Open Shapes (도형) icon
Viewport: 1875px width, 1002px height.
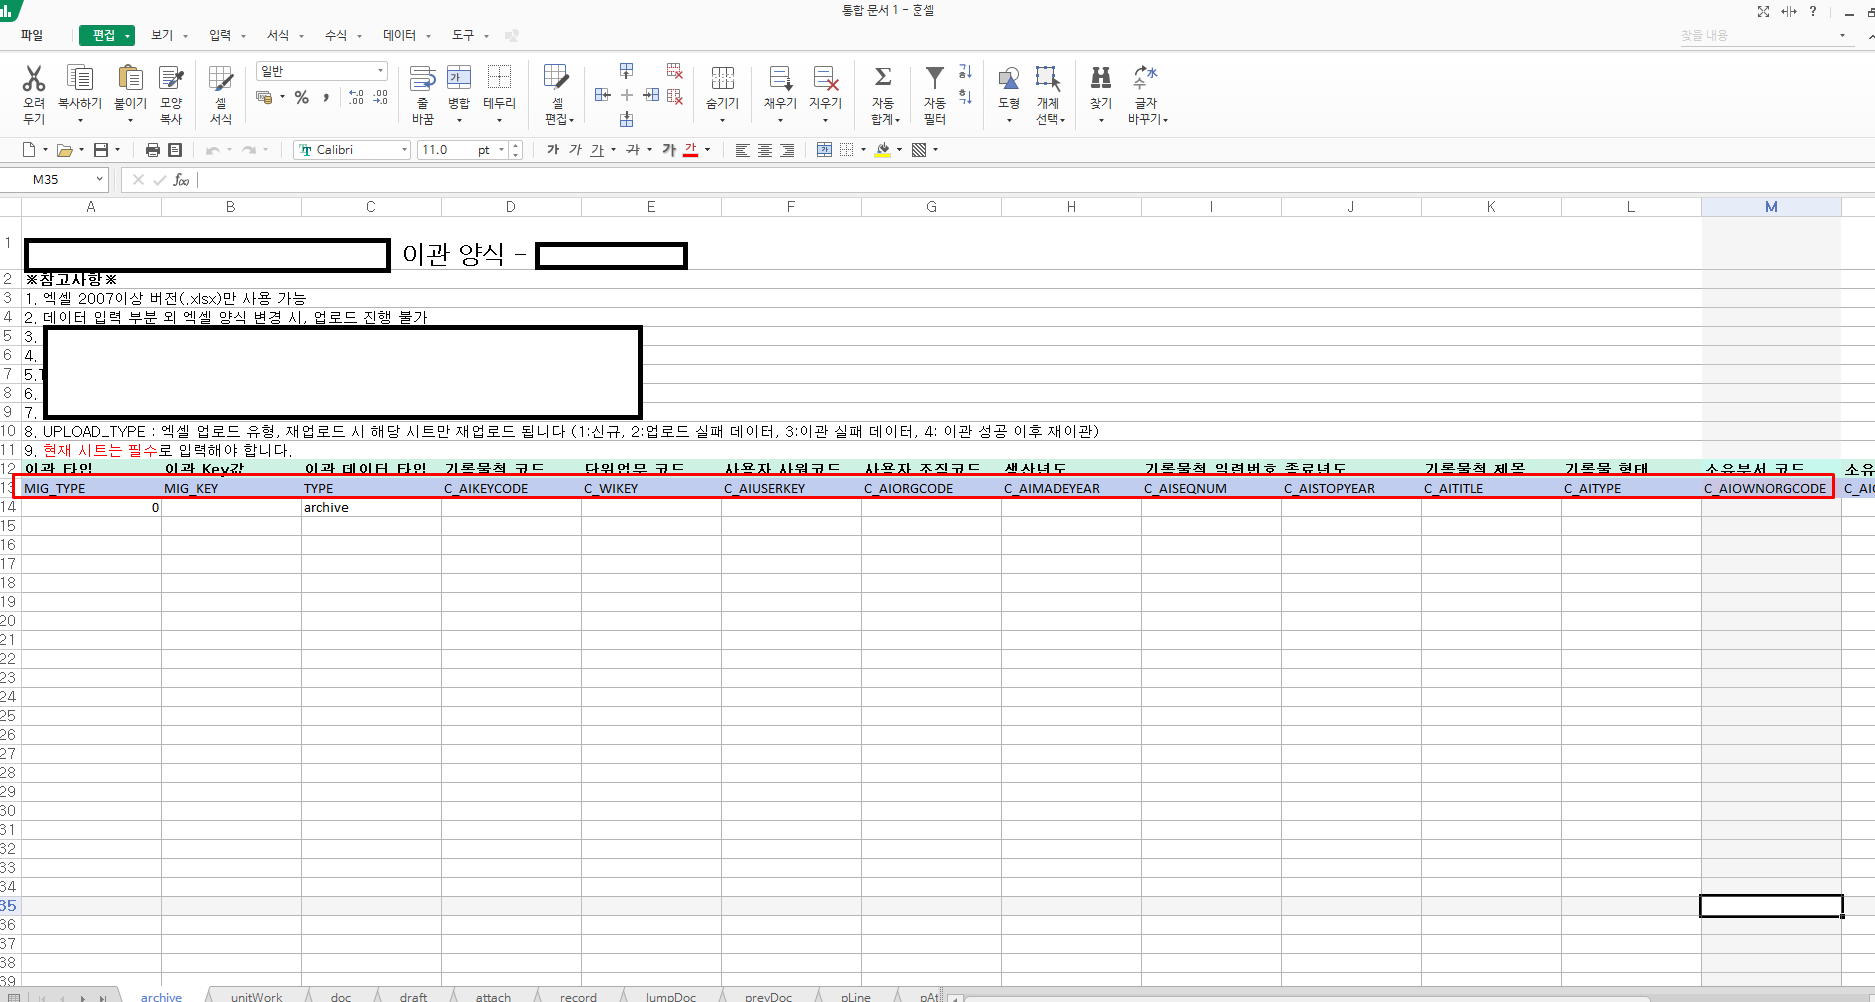(1009, 78)
